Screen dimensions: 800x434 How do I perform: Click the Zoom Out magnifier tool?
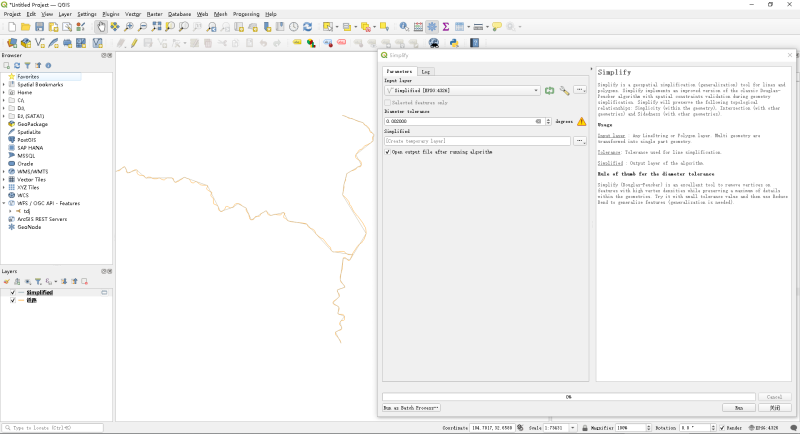(142, 27)
